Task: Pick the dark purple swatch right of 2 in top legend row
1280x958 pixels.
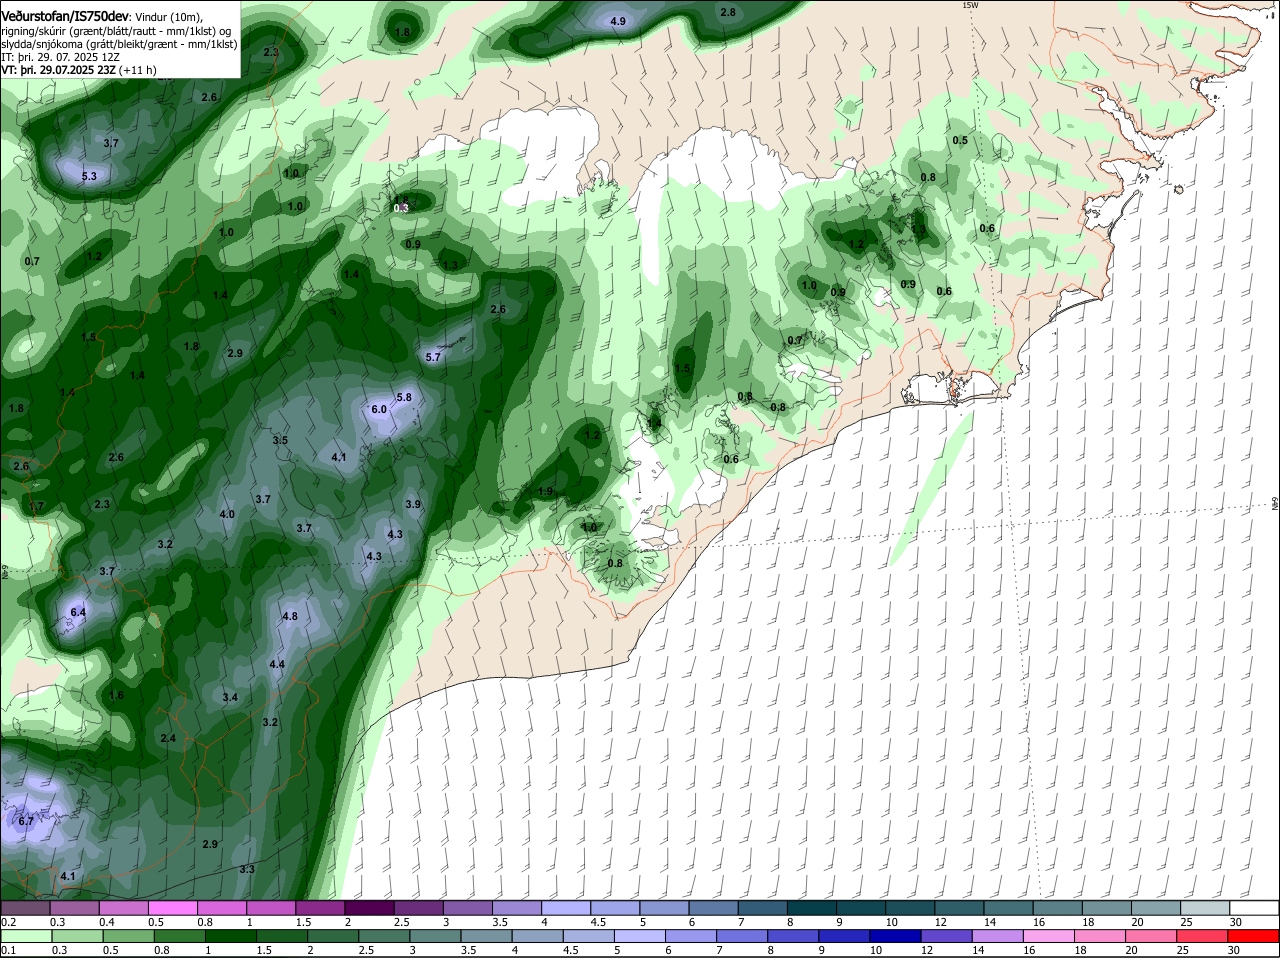Action: click(x=369, y=907)
